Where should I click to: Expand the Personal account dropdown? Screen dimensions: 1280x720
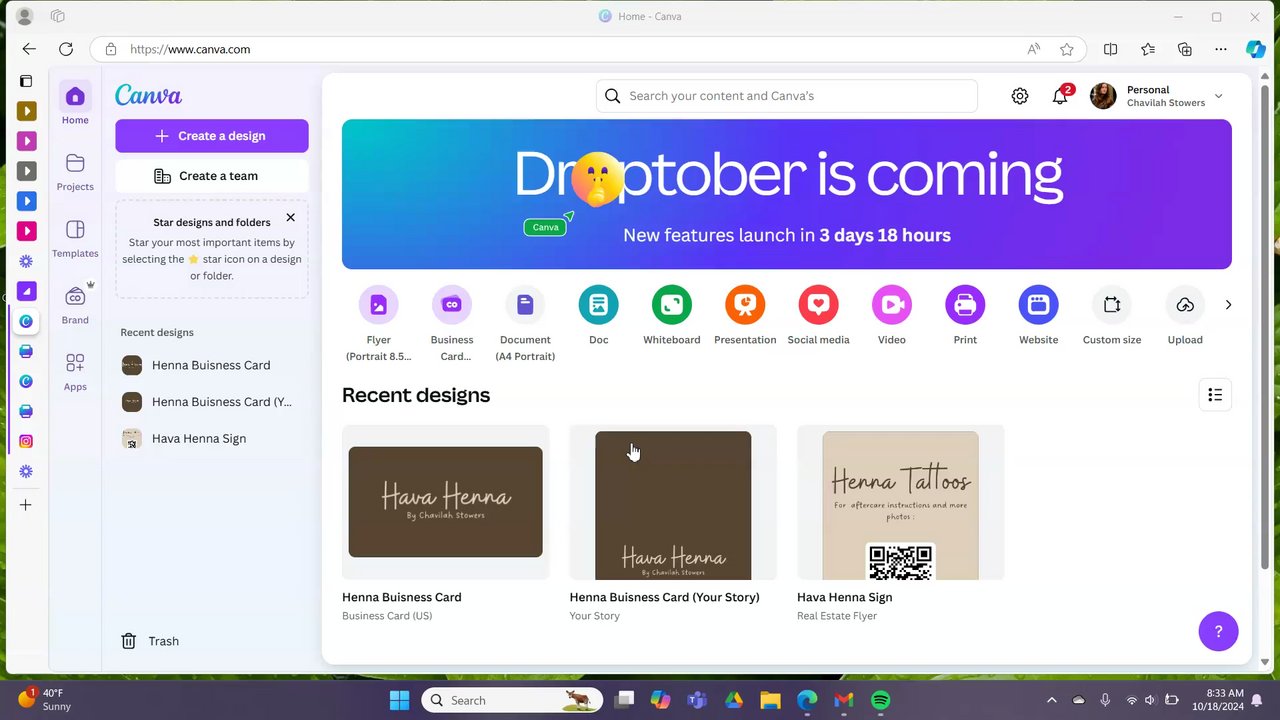point(1218,96)
